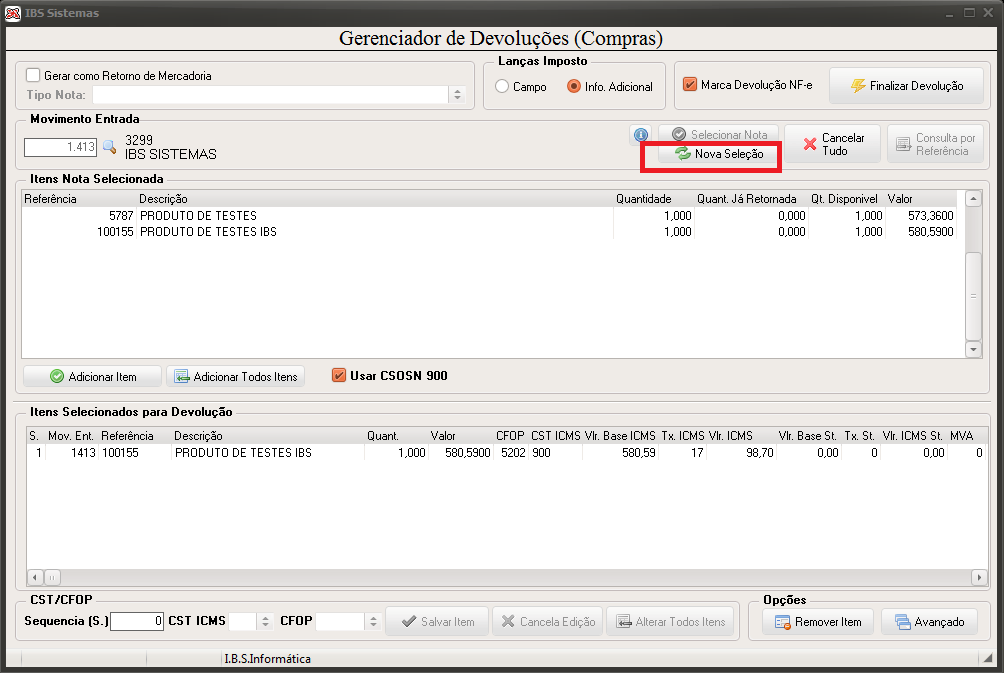Select the Campo radio option

click(x=502, y=86)
